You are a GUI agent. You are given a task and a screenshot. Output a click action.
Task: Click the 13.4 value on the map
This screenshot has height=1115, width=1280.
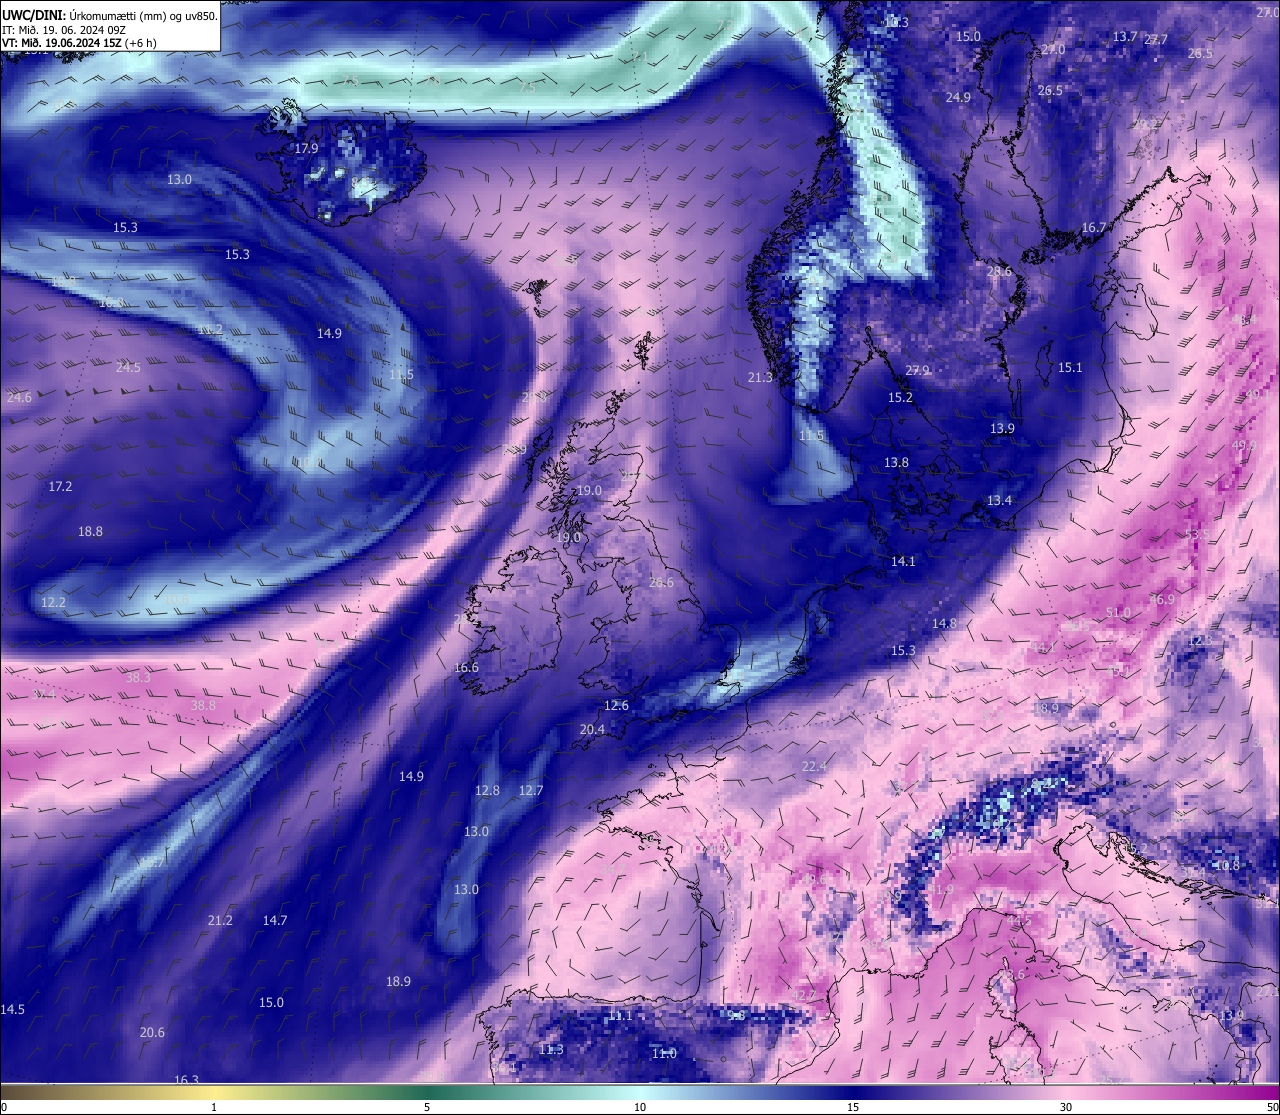tap(999, 500)
